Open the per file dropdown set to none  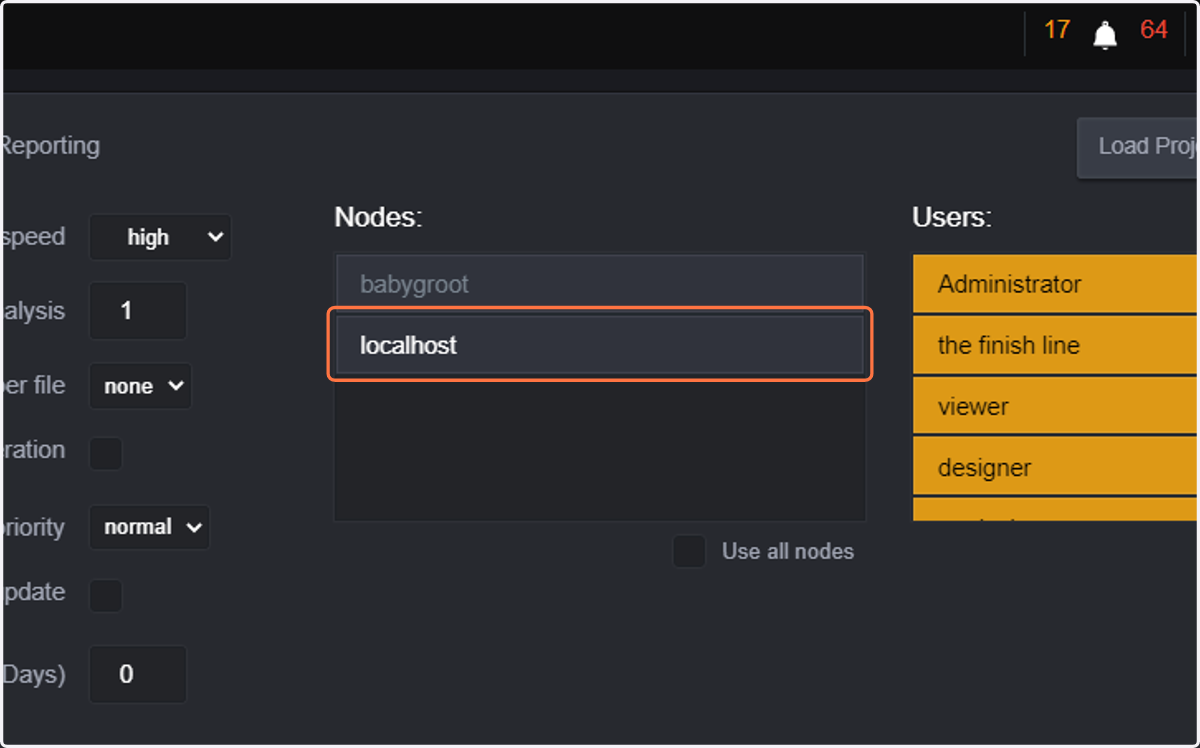[x=140, y=386]
